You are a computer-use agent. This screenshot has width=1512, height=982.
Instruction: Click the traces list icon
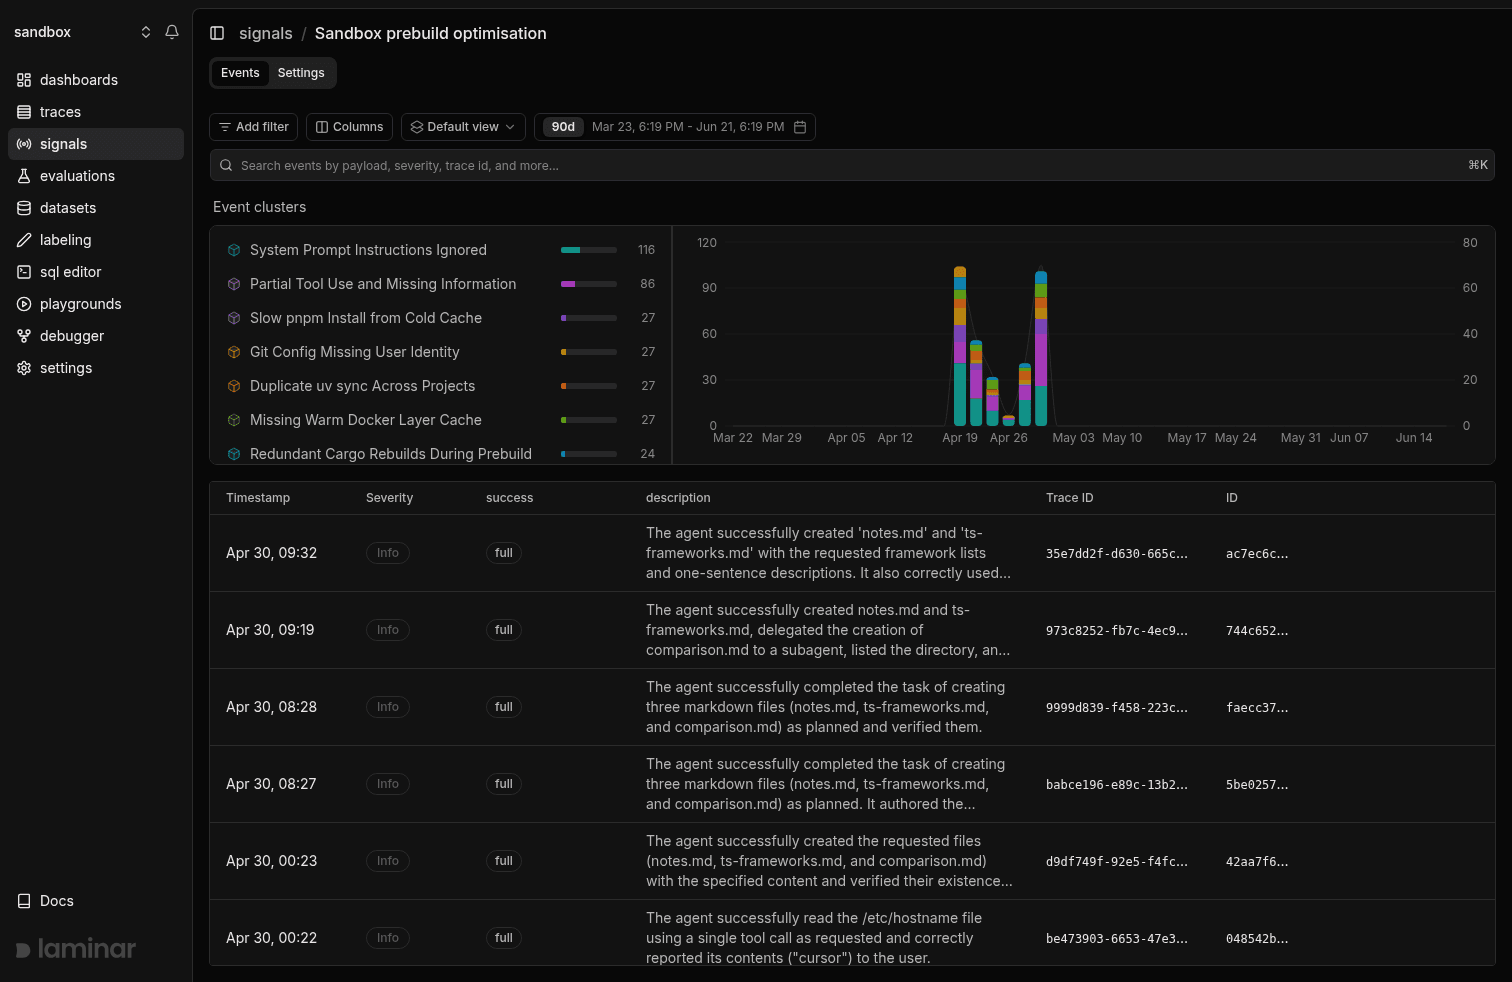point(24,112)
